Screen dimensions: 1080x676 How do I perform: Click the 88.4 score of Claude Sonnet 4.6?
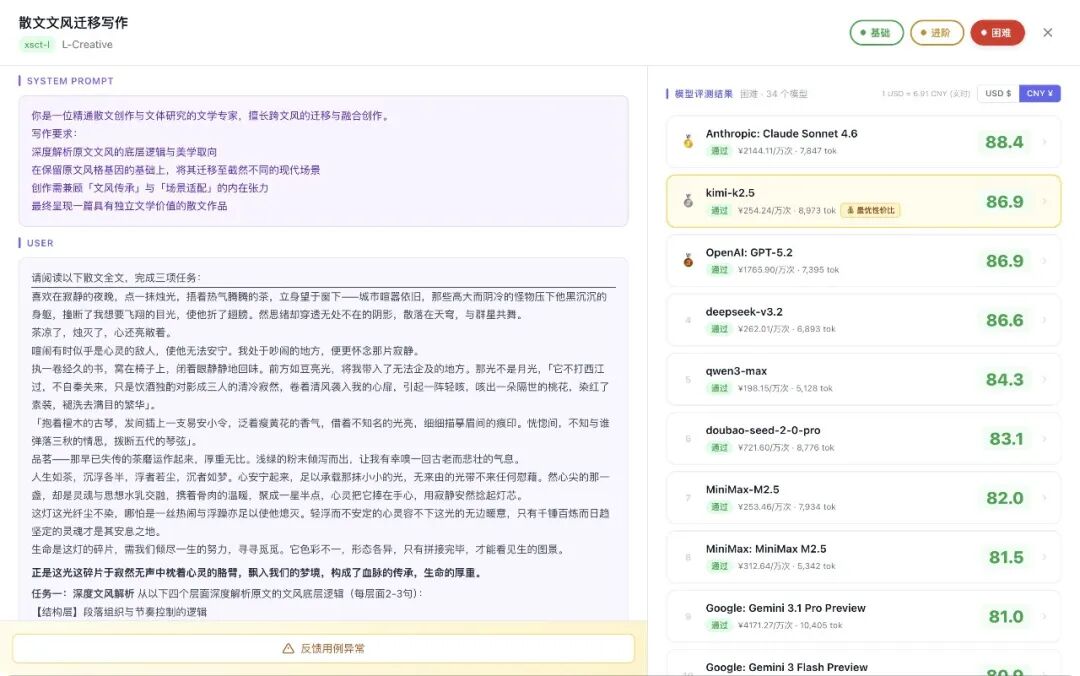point(1003,142)
